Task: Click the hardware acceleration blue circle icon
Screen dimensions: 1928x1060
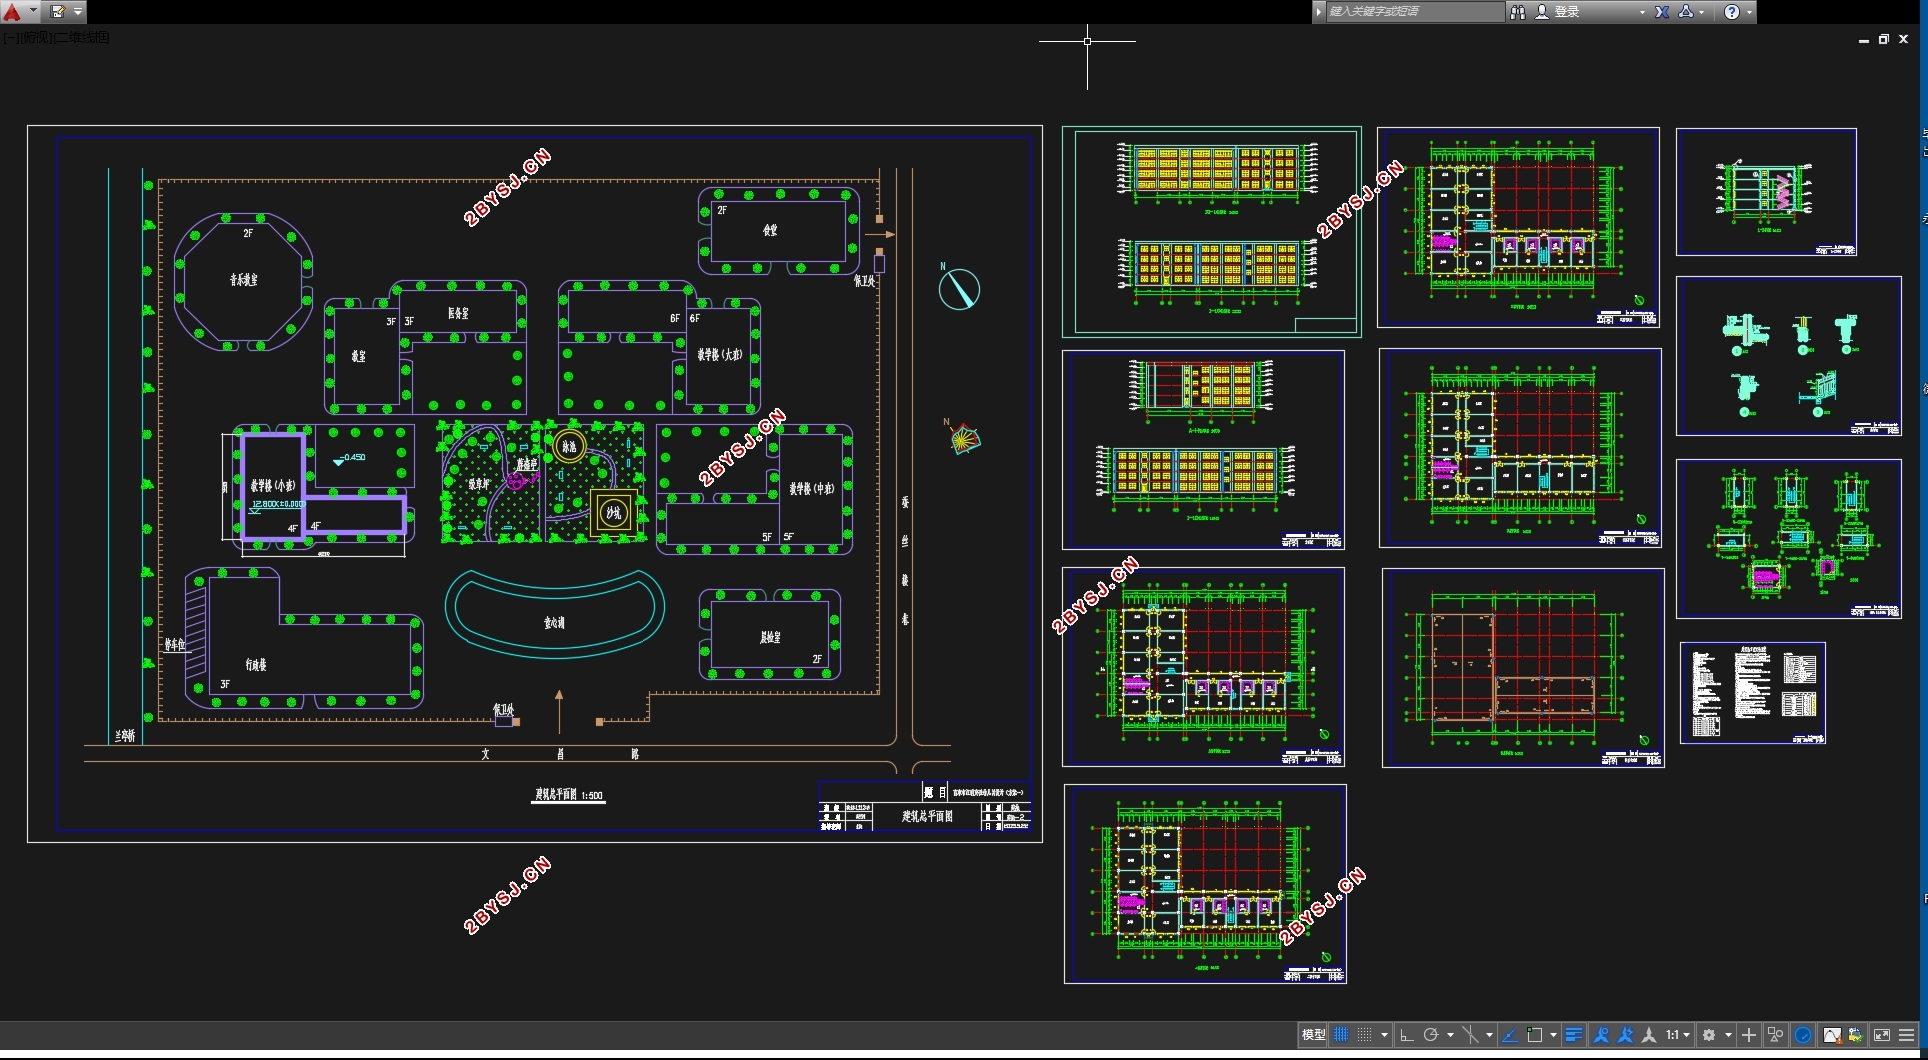Action: (1803, 1035)
